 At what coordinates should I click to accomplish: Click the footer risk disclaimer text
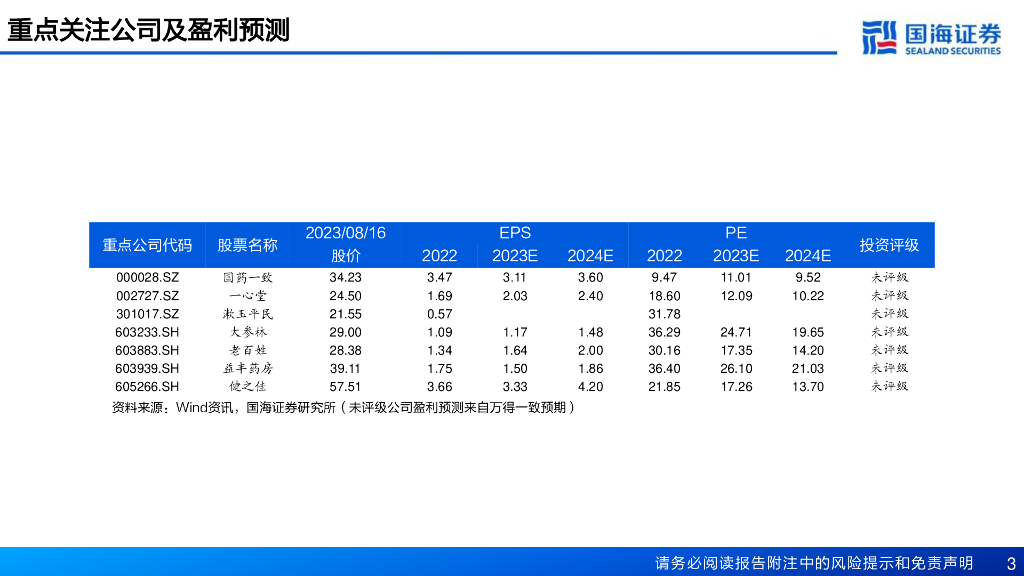pos(814,563)
